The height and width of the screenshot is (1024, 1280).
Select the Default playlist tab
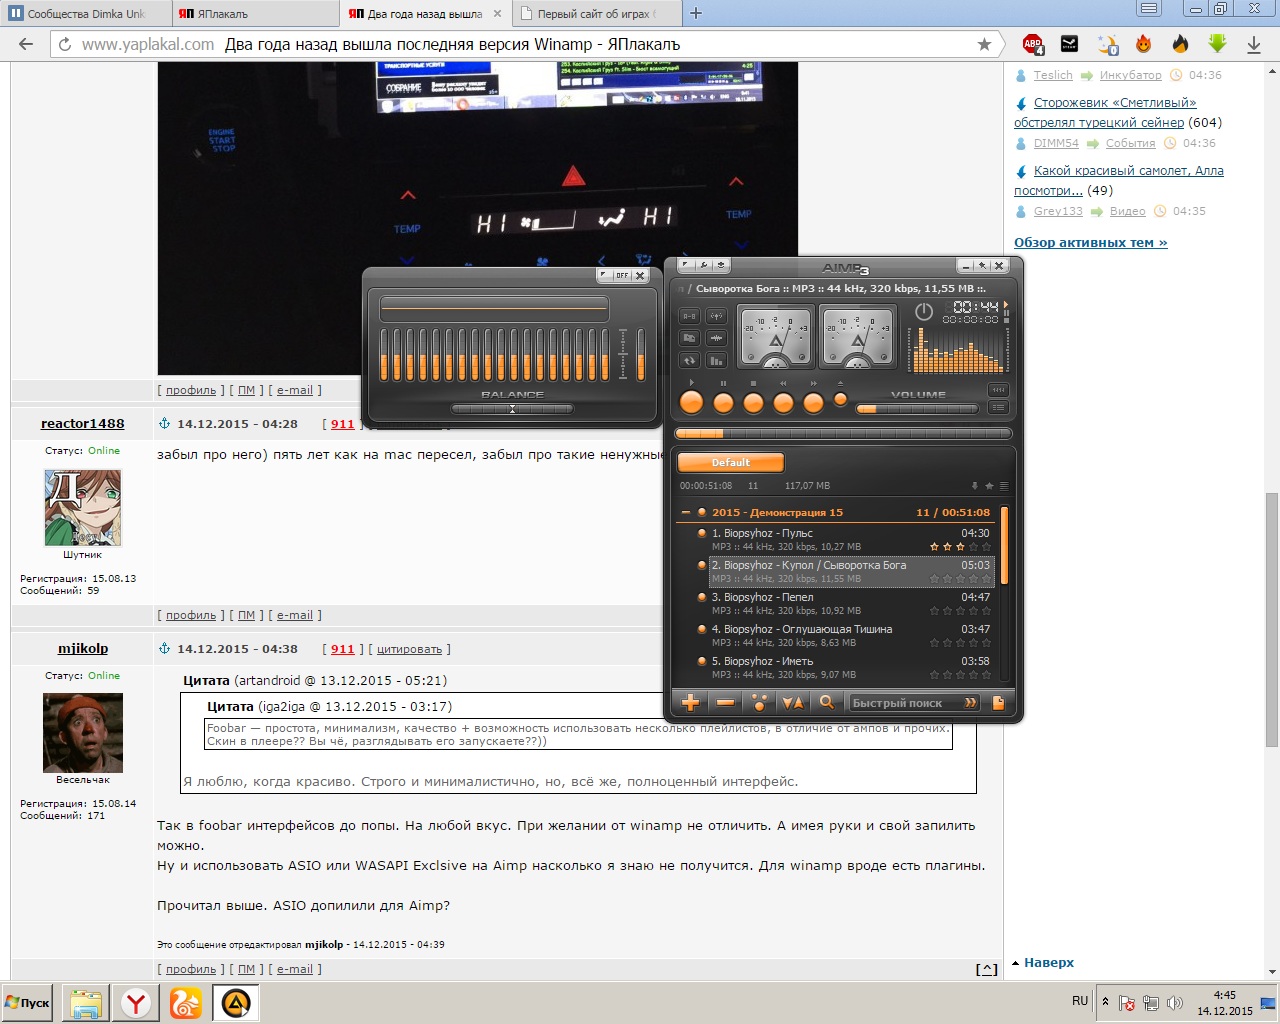730,463
